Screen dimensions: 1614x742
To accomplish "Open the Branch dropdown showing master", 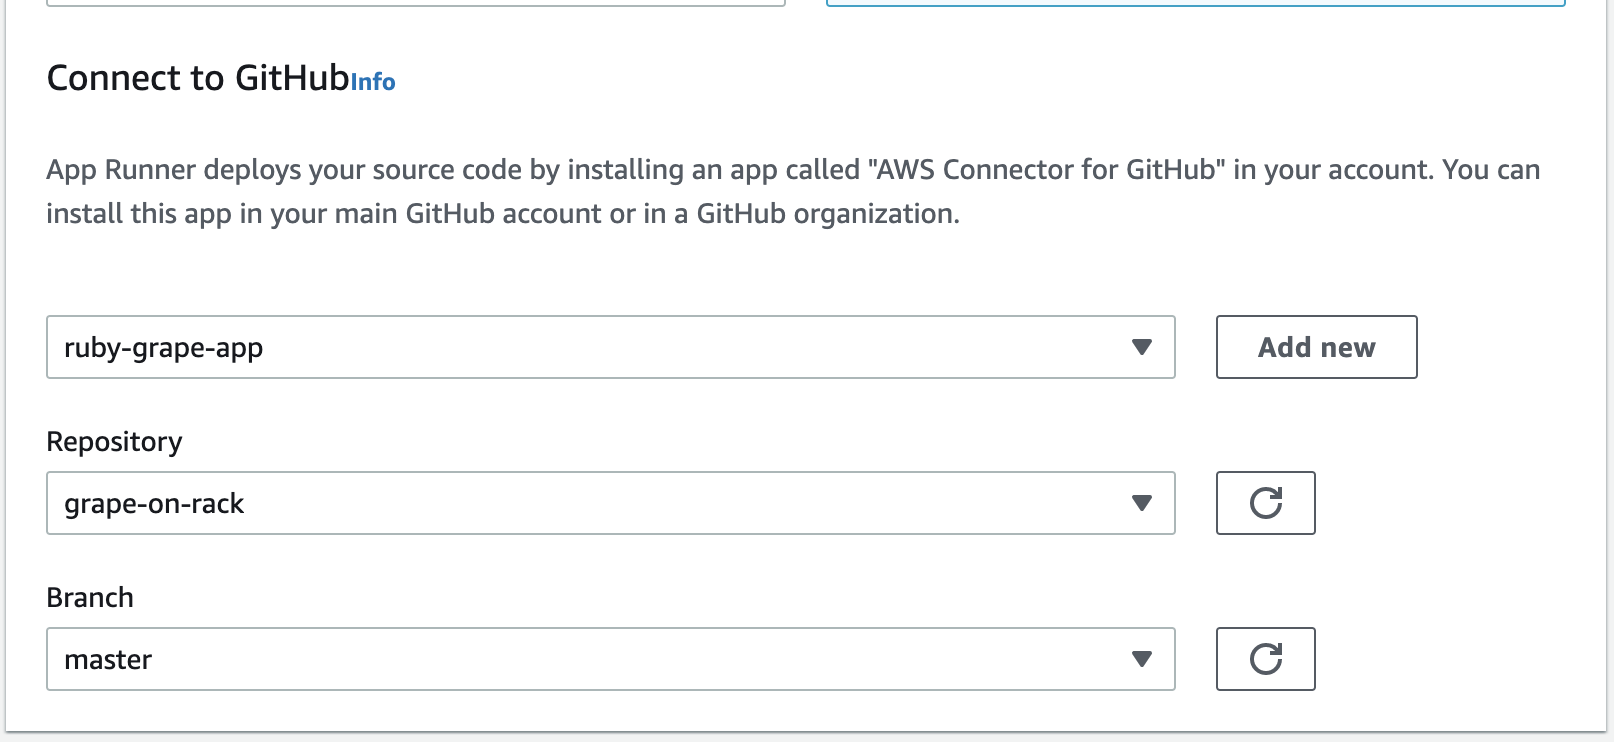I will (x=611, y=659).
